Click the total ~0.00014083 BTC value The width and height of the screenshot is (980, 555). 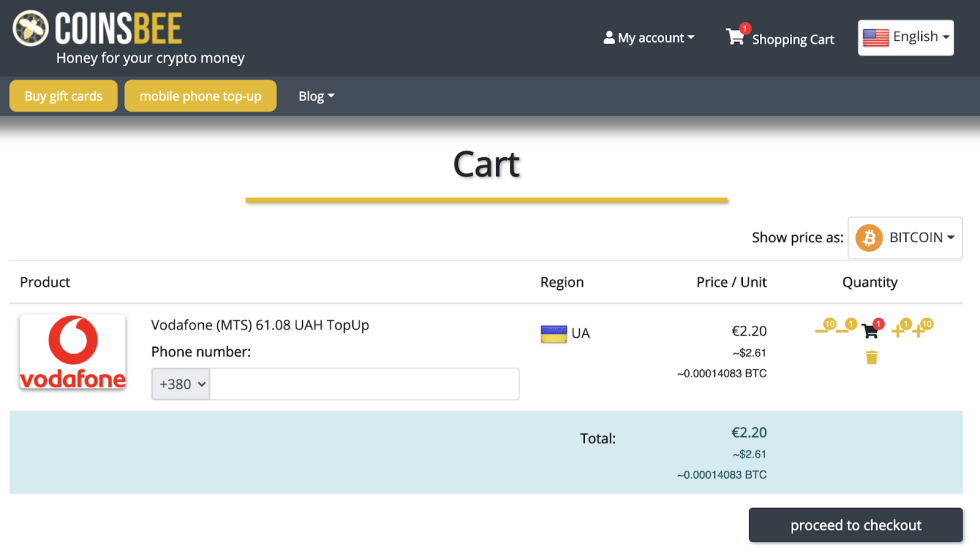(722, 475)
